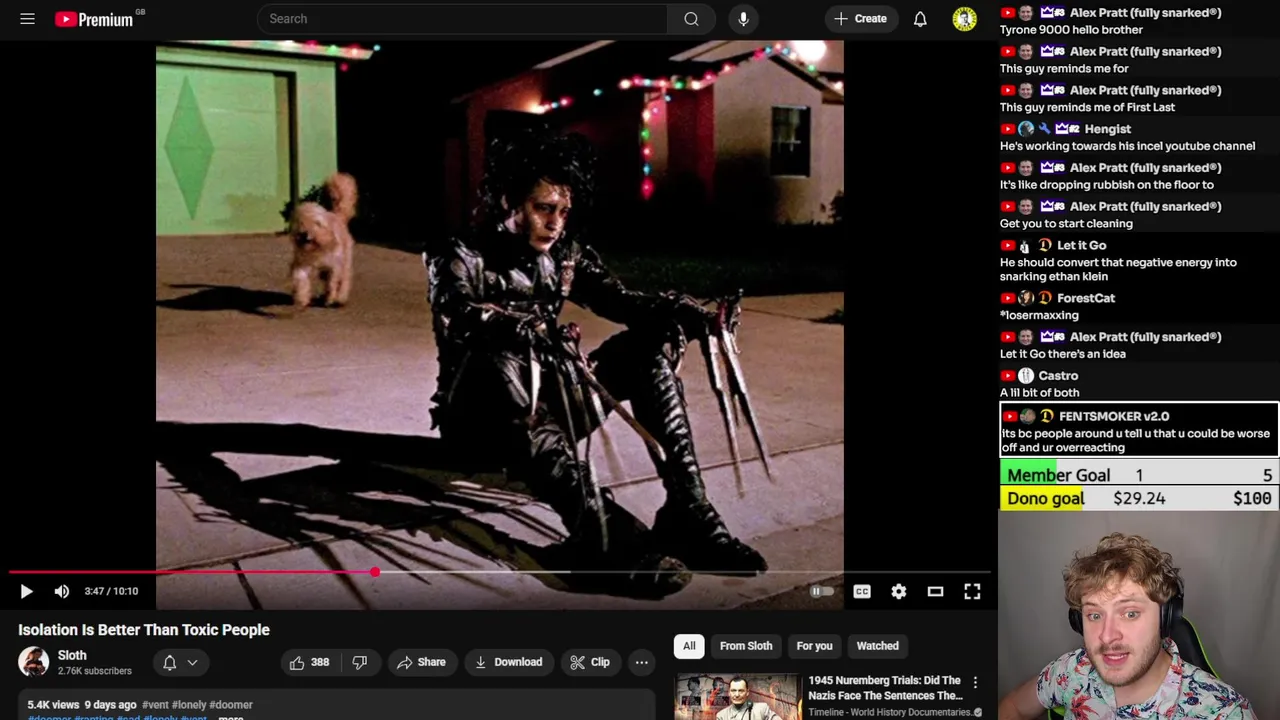Screen dimensions: 1280x720
Task: Click the #vent hashtag
Action: click(x=154, y=705)
